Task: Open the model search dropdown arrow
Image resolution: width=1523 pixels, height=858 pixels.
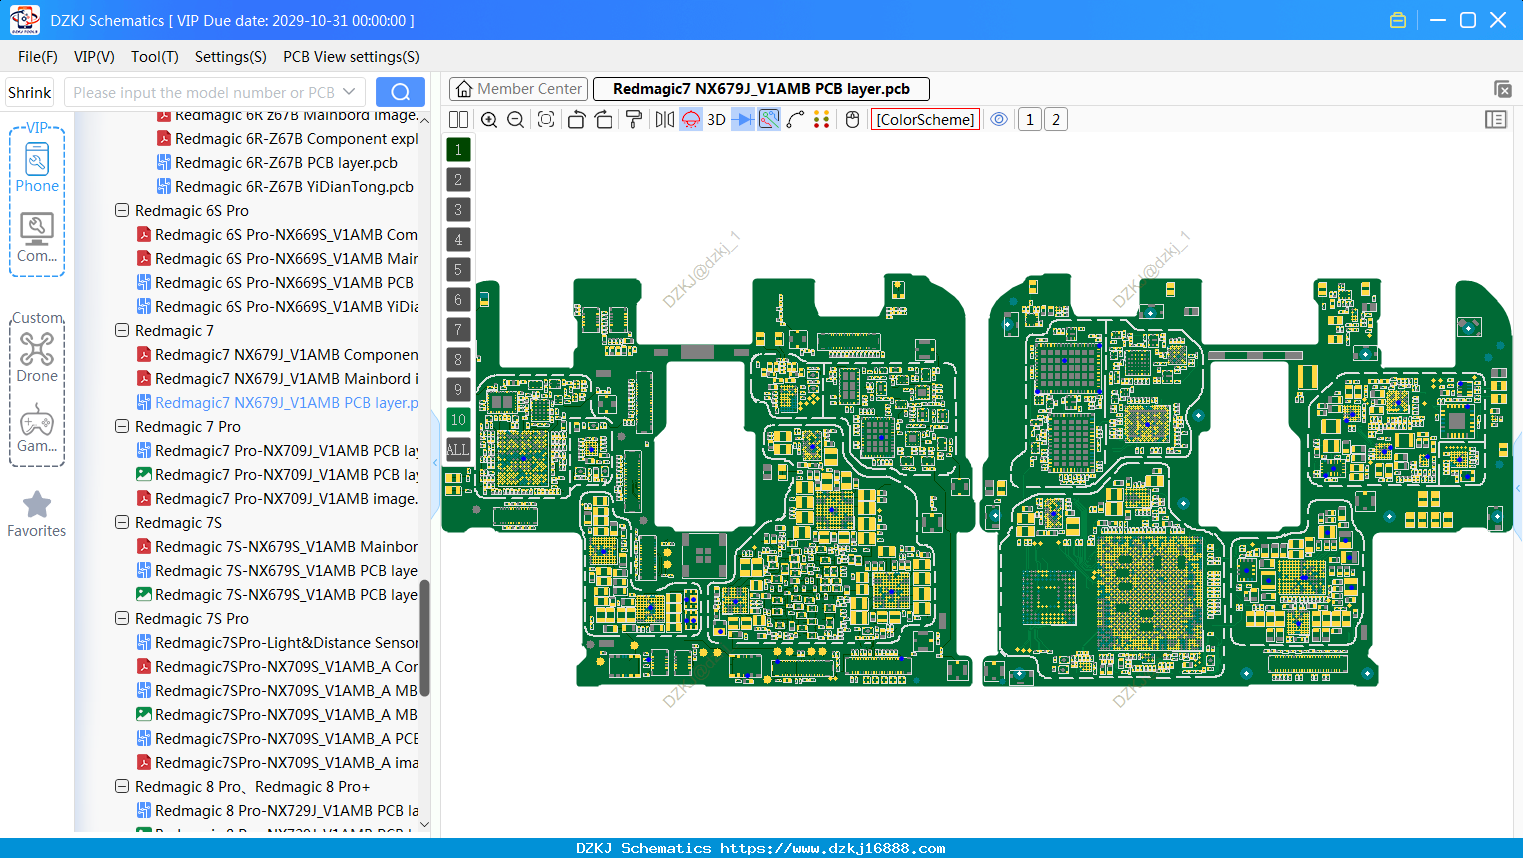Action: tap(349, 92)
